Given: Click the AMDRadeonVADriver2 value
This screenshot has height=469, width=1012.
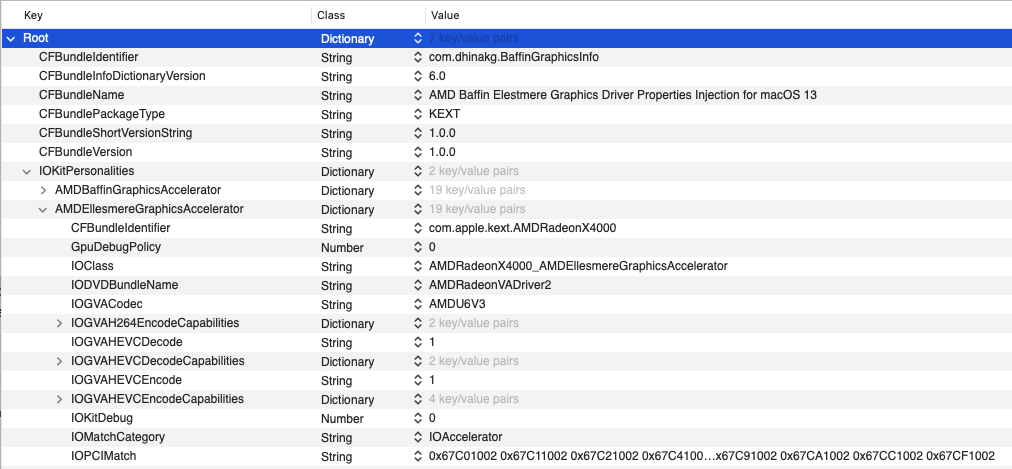Looking at the screenshot, I should (x=490, y=285).
